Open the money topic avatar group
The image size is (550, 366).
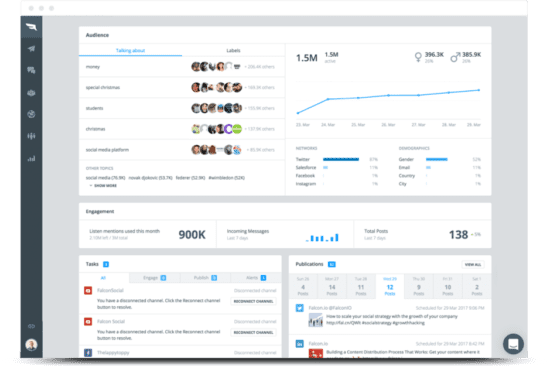point(216,67)
